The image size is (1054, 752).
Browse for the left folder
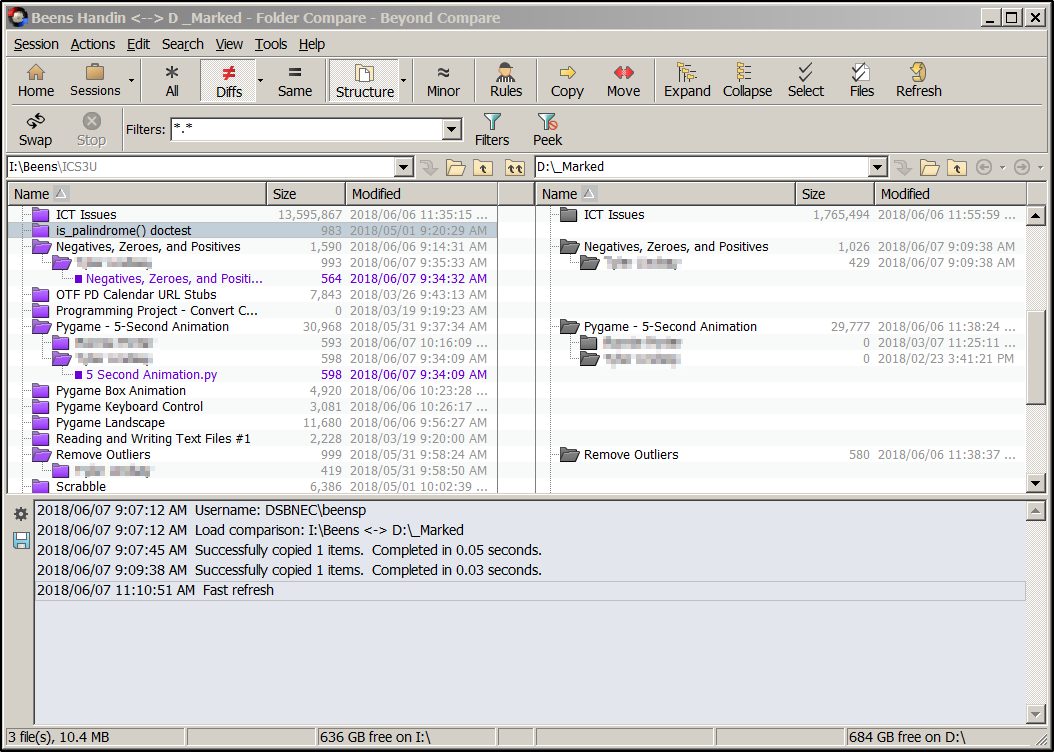pyautogui.click(x=456, y=167)
